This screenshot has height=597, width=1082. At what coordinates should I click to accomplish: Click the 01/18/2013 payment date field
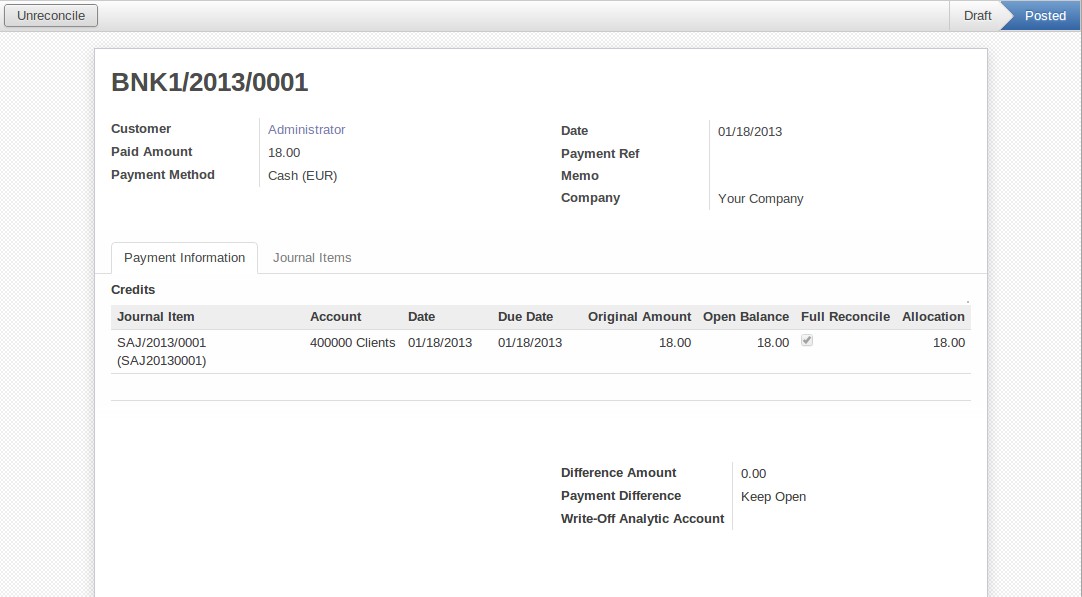coord(750,132)
